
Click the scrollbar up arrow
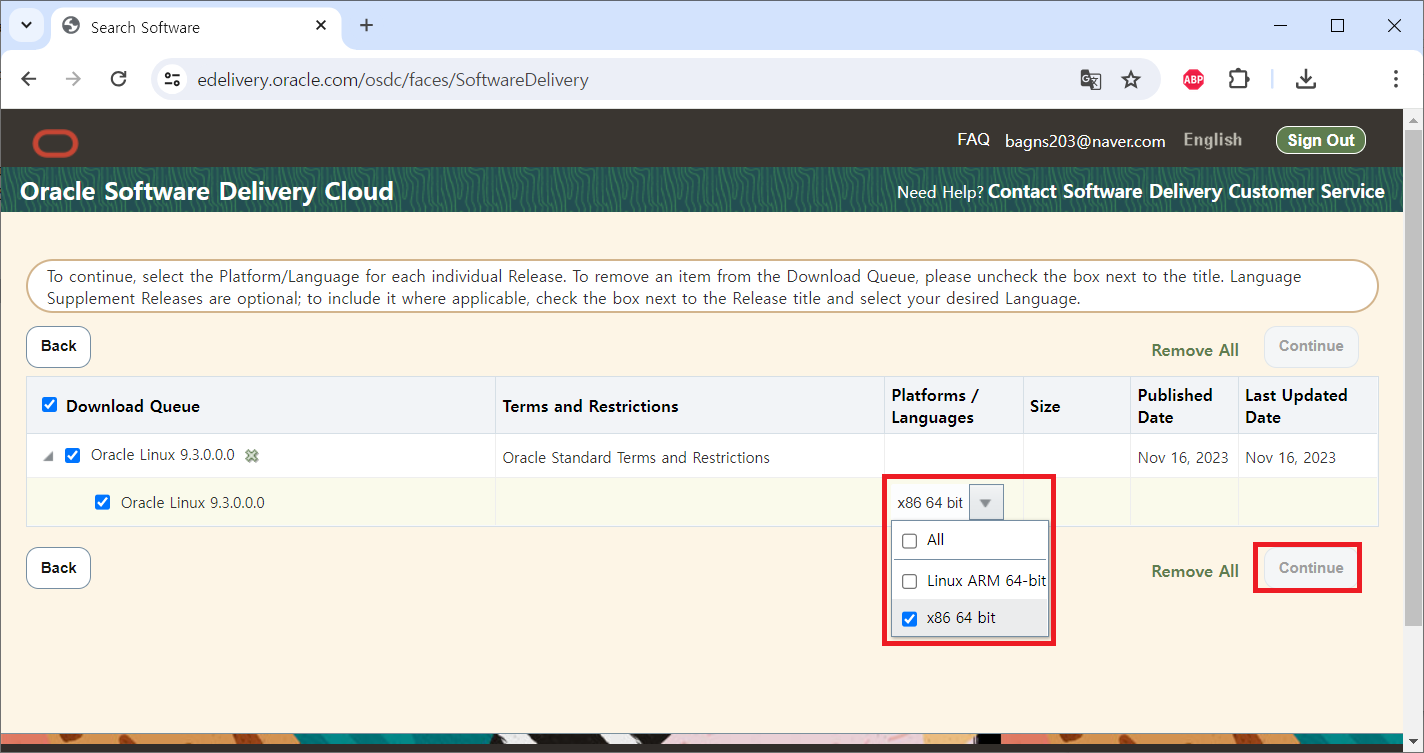(x=1414, y=118)
